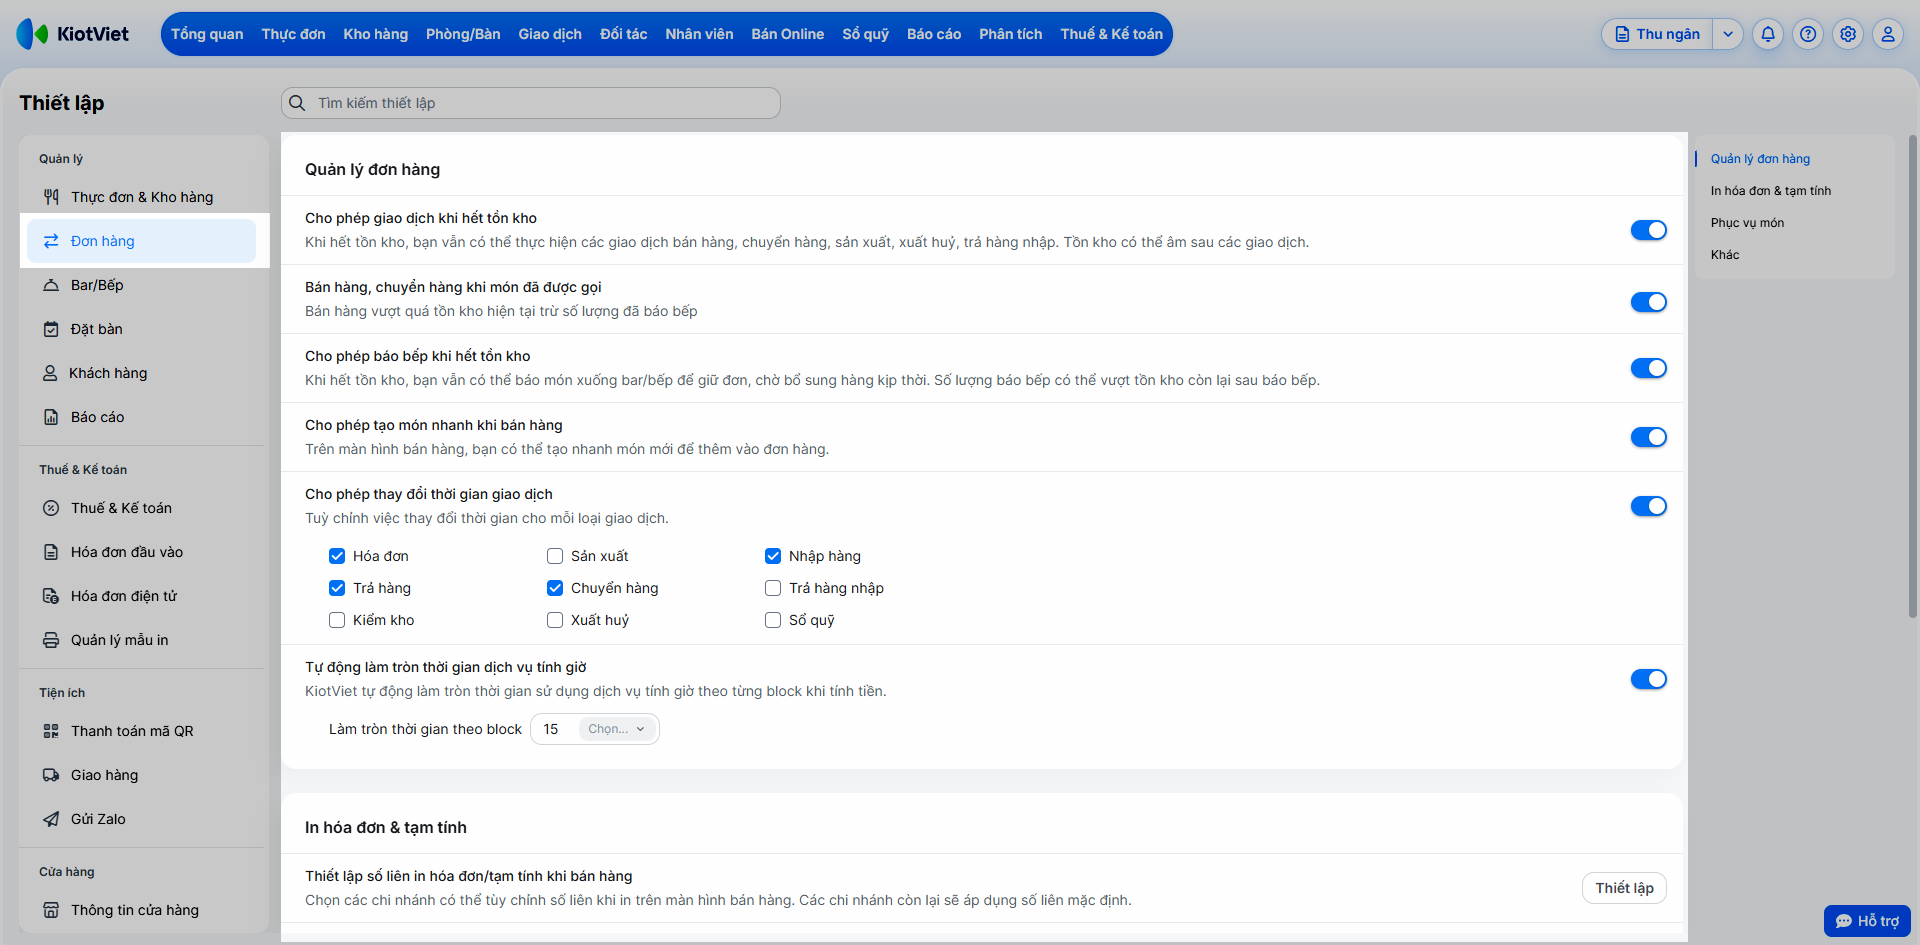Click the Hóa đơn đầu vào document icon
The width and height of the screenshot is (1920, 945).
click(51, 552)
